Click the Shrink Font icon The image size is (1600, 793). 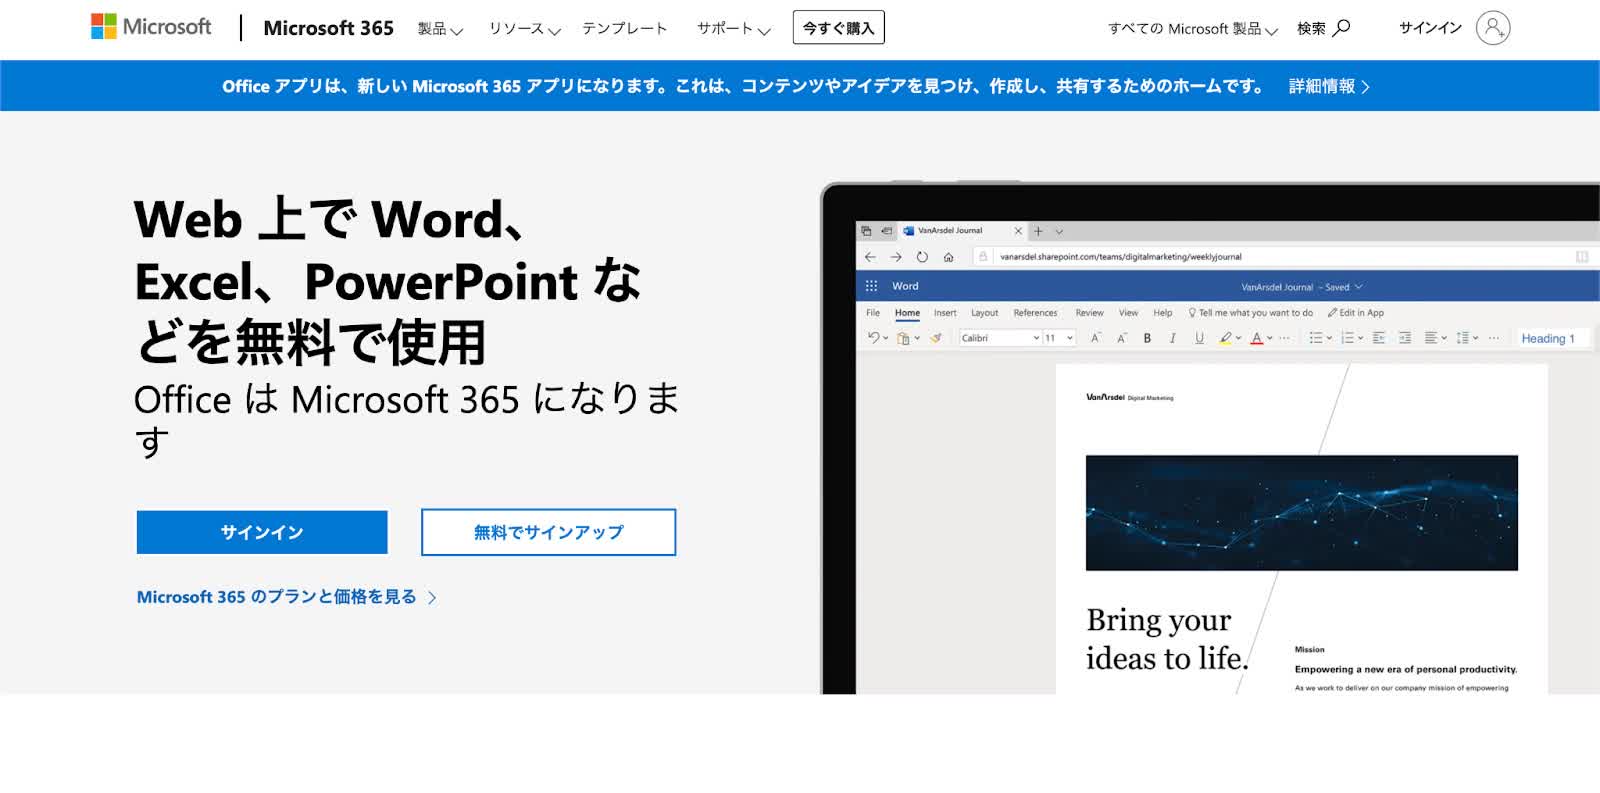click(1121, 338)
